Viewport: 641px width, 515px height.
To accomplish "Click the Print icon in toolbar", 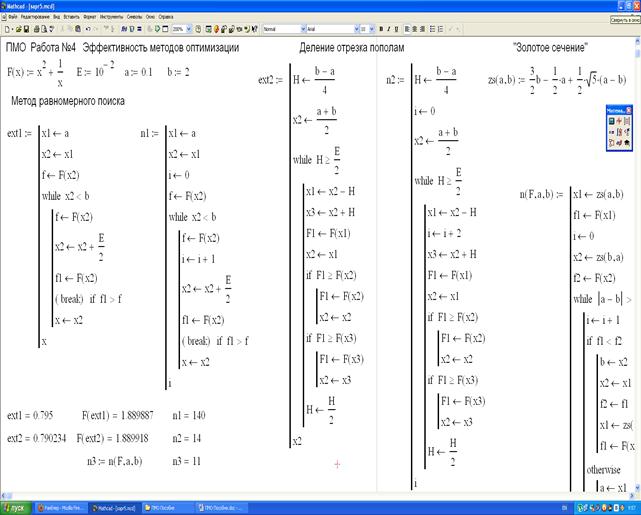I will click(x=36, y=29).
